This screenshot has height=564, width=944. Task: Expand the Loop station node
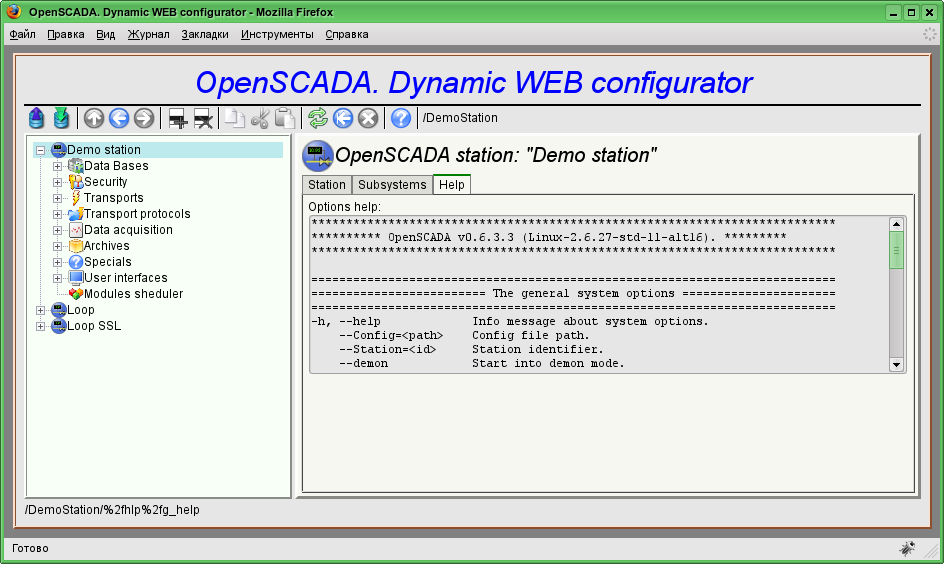pos(40,310)
